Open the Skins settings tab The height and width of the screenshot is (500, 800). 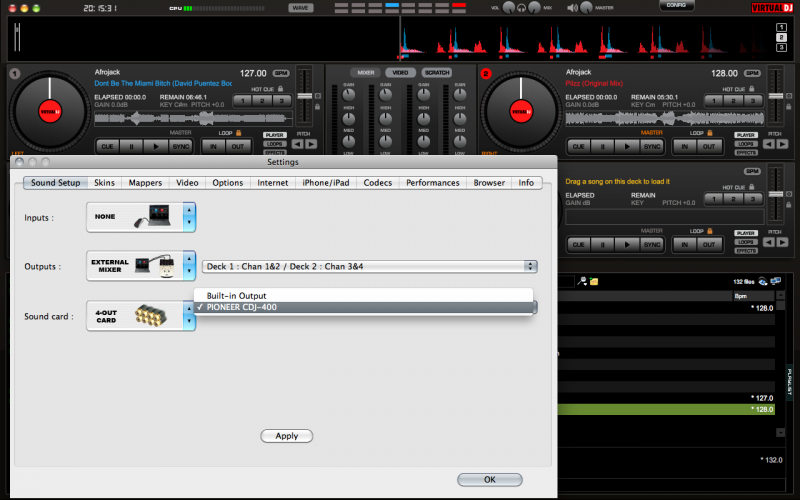104,183
